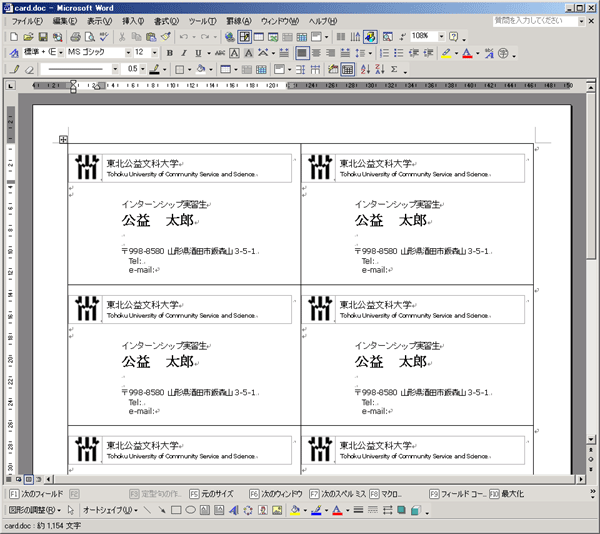
Task: Open the line weight 0.5 dropdown
Action: pos(143,69)
